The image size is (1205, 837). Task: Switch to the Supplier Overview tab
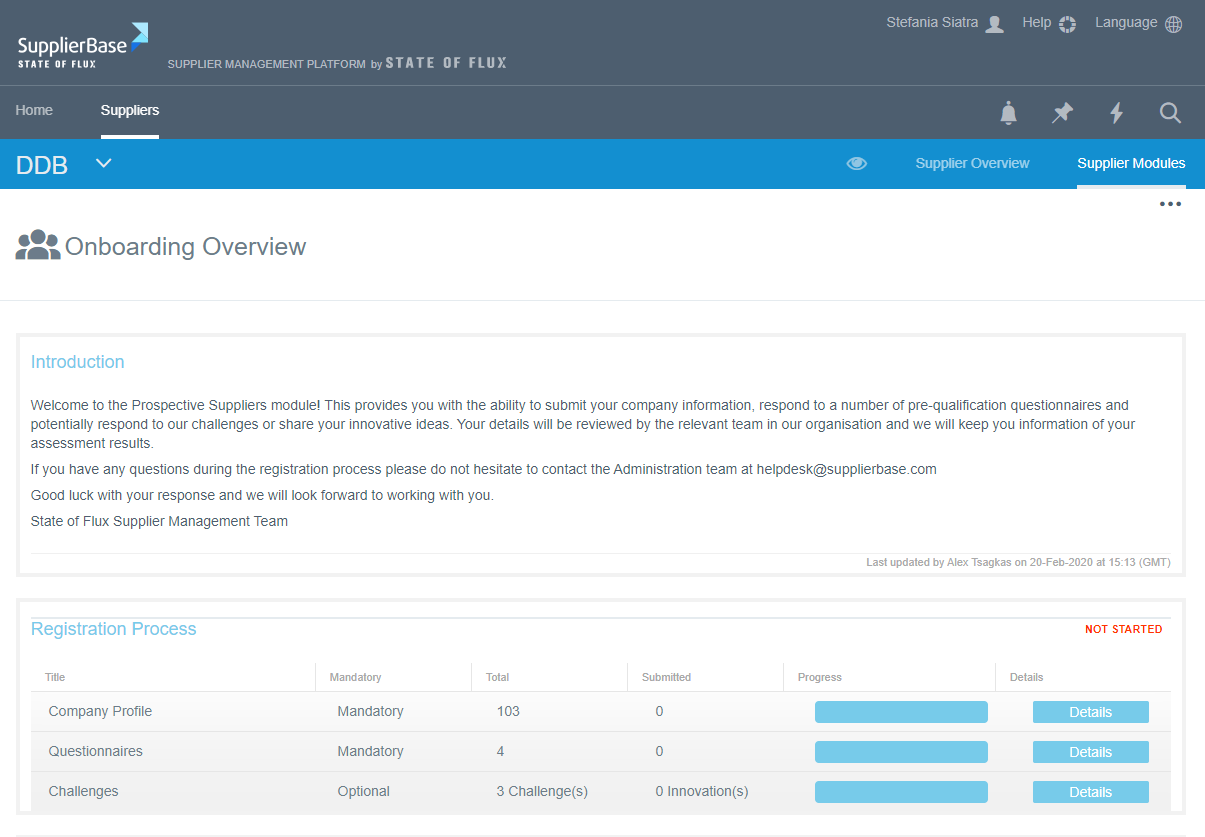point(972,163)
